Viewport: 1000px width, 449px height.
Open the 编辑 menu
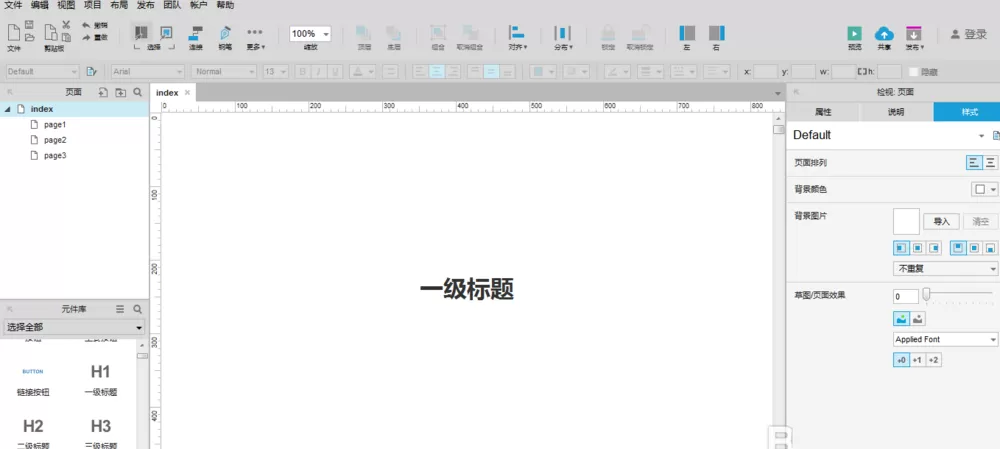click(40, 5)
